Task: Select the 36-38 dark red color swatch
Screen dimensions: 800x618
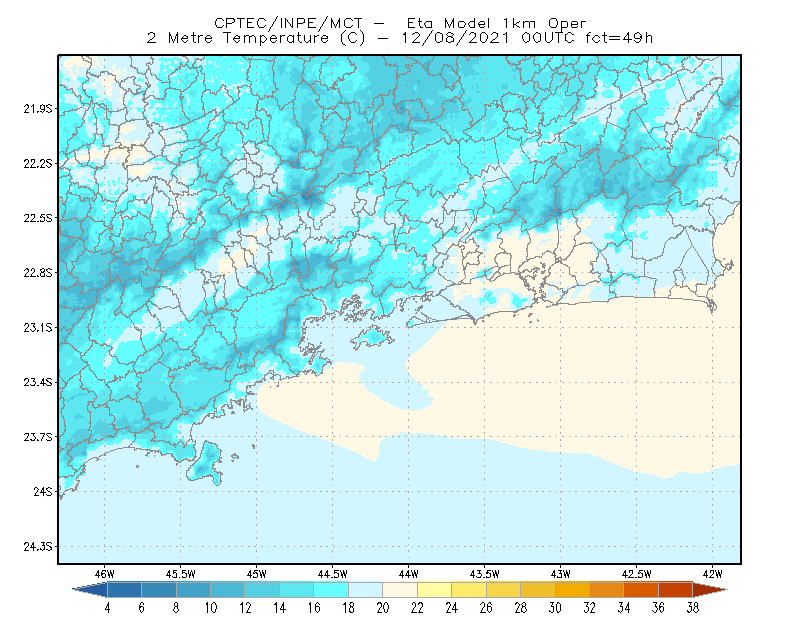Action: 676,590
